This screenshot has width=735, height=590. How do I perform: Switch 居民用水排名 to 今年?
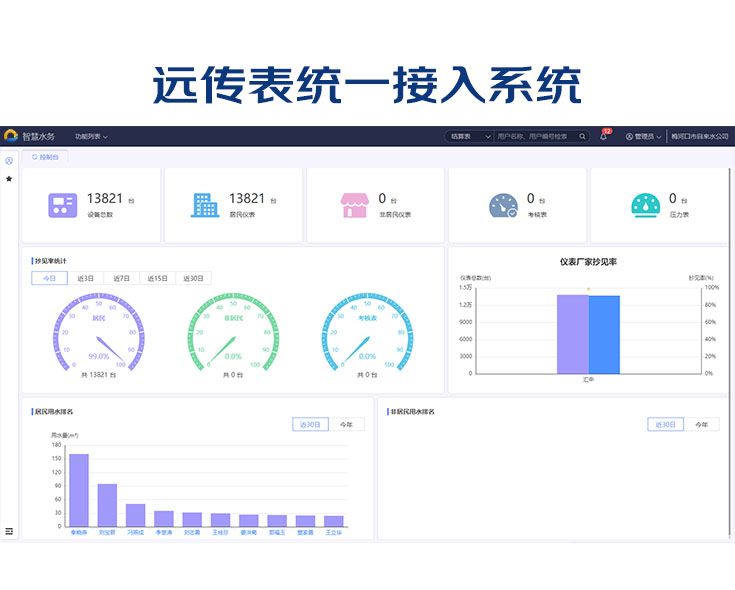[x=346, y=425]
